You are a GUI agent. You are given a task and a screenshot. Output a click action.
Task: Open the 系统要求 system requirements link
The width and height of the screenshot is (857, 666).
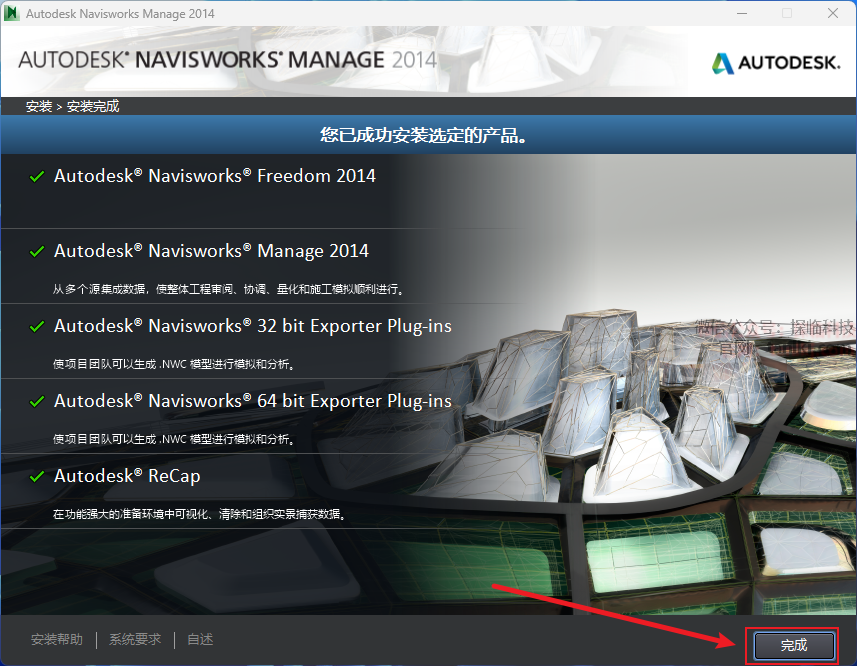(135, 639)
